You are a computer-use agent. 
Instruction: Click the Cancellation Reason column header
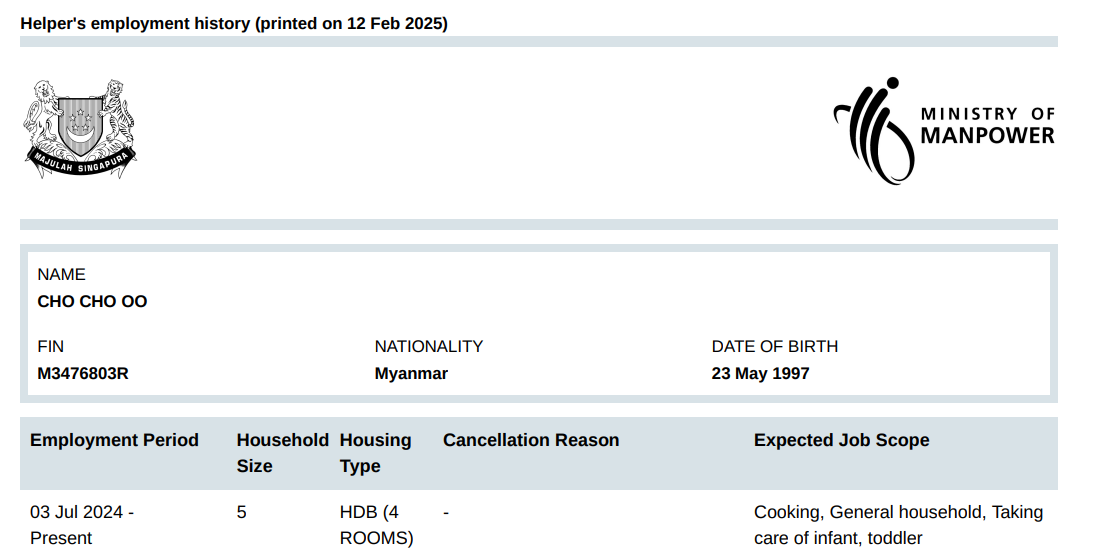[x=531, y=440]
